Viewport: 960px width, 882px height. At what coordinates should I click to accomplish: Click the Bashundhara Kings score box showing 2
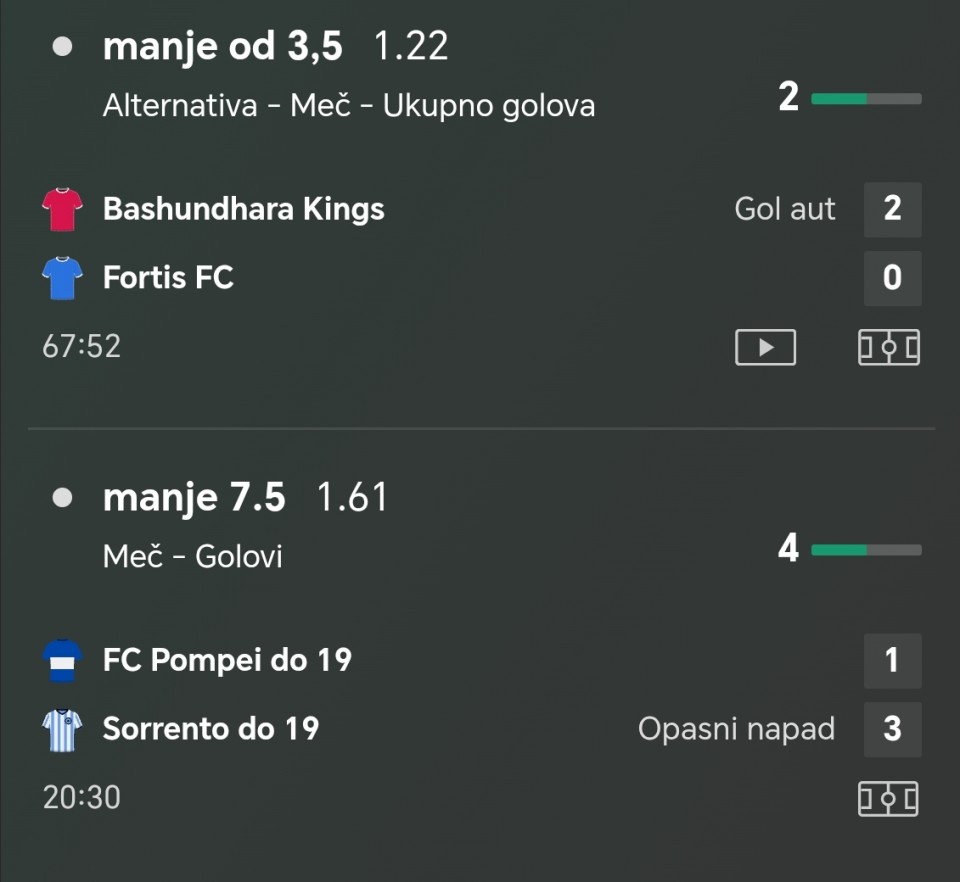(x=892, y=209)
